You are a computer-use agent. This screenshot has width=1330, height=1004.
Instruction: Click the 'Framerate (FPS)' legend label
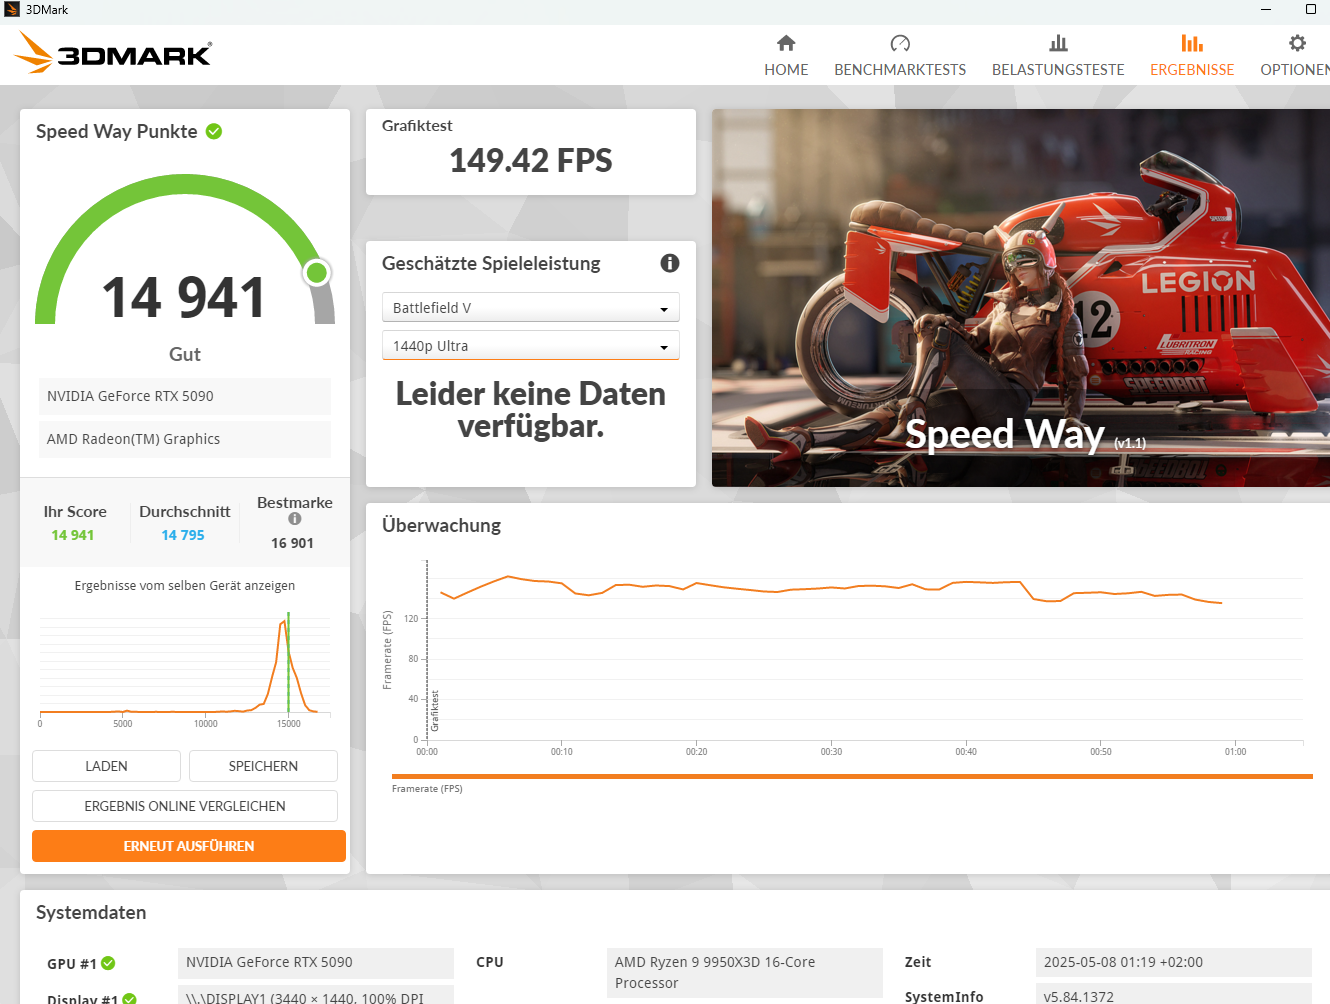pos(427,789)
